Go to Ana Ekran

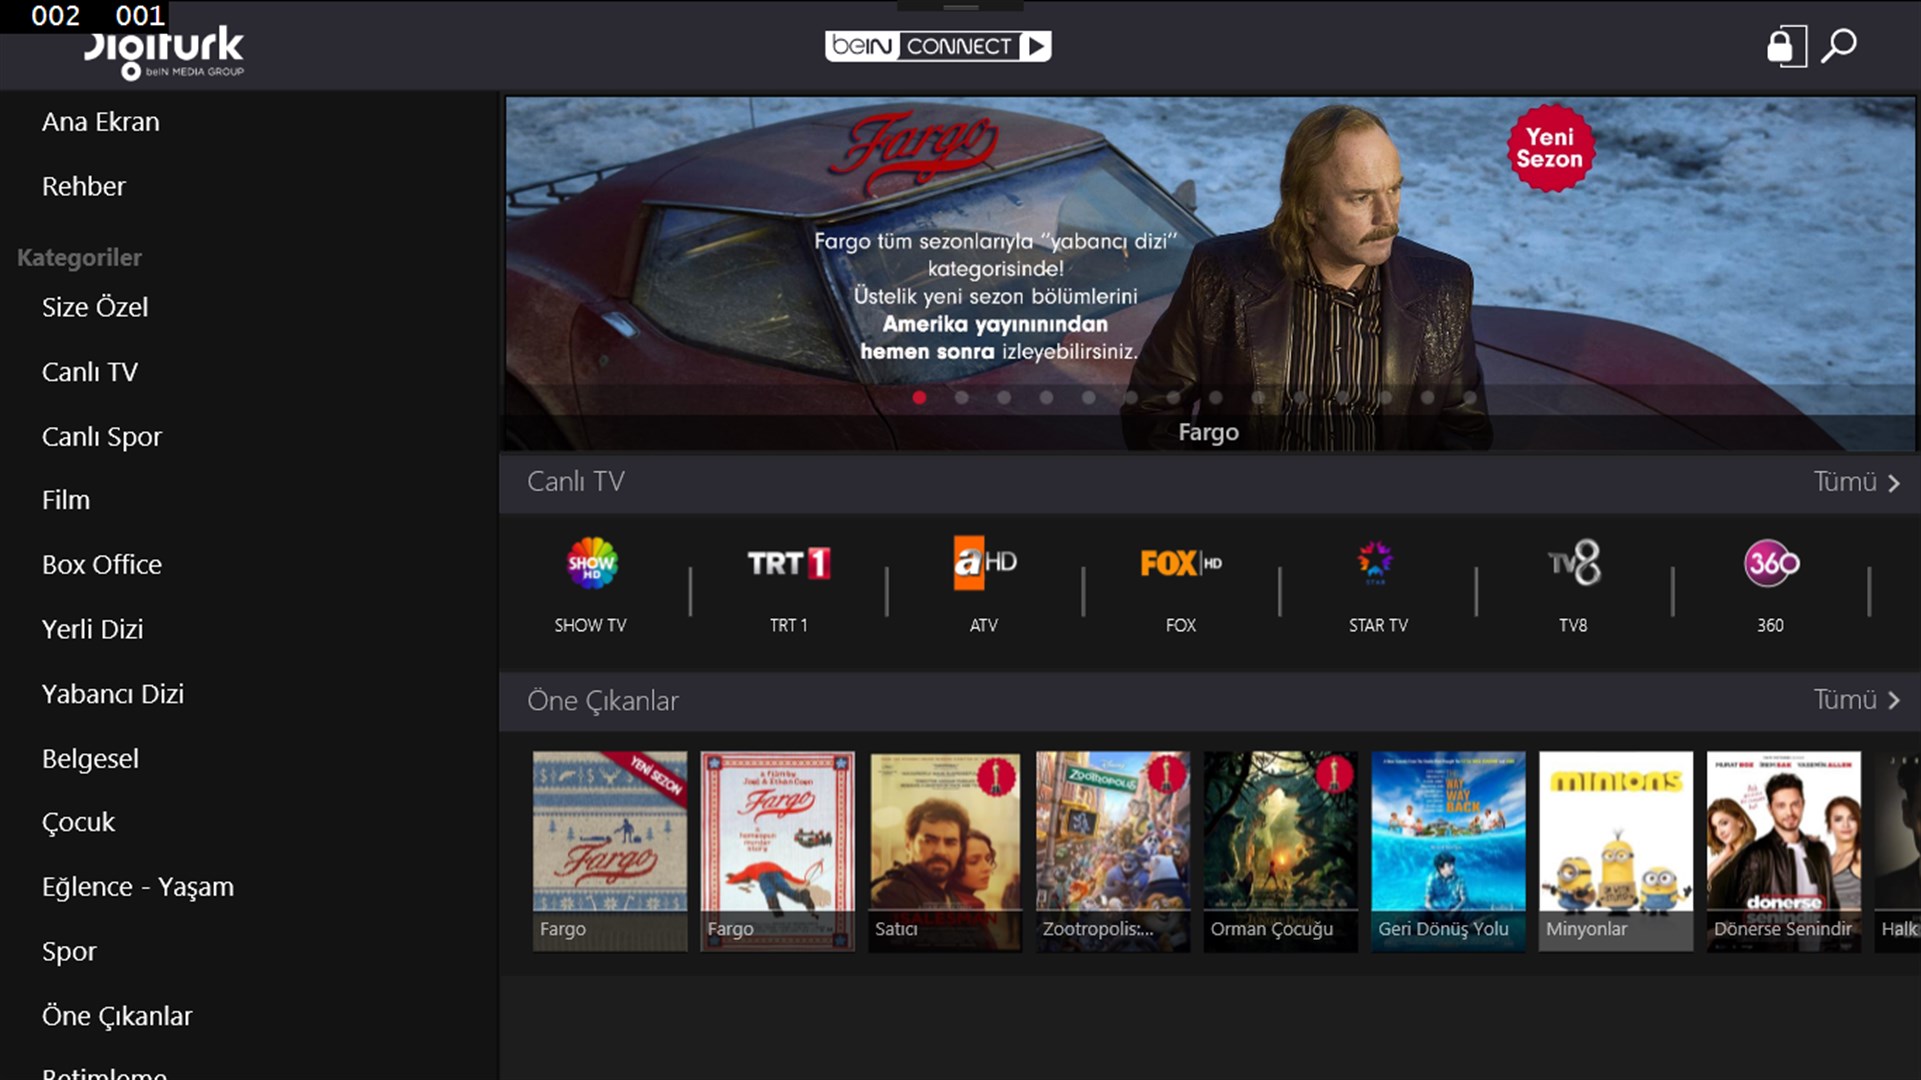coord(101,122)
